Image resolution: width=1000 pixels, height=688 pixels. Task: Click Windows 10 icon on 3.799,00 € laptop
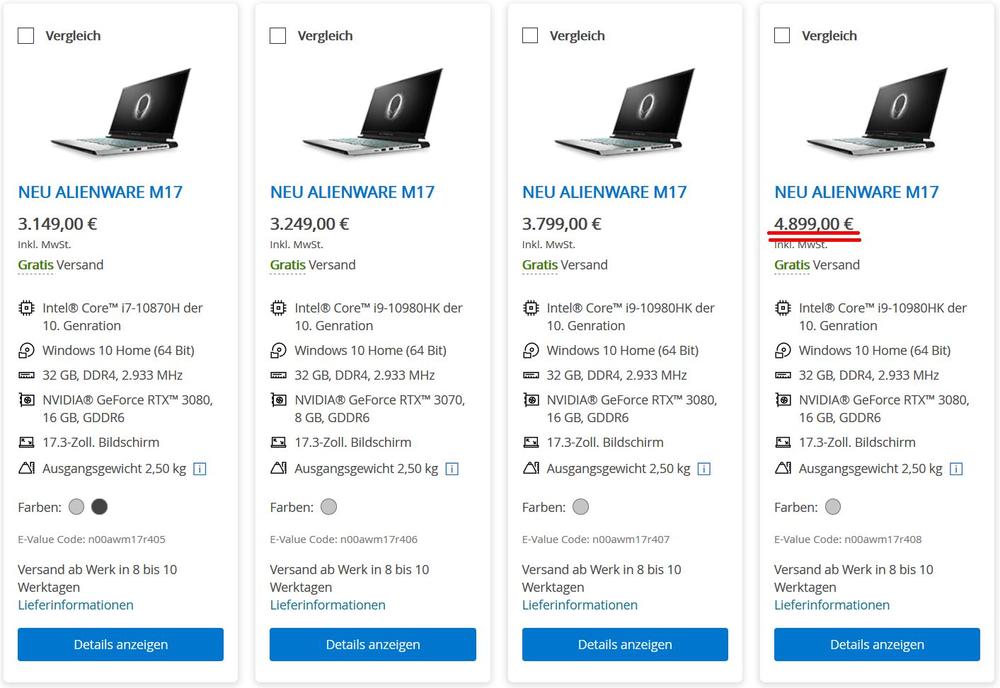click(530, 351)
